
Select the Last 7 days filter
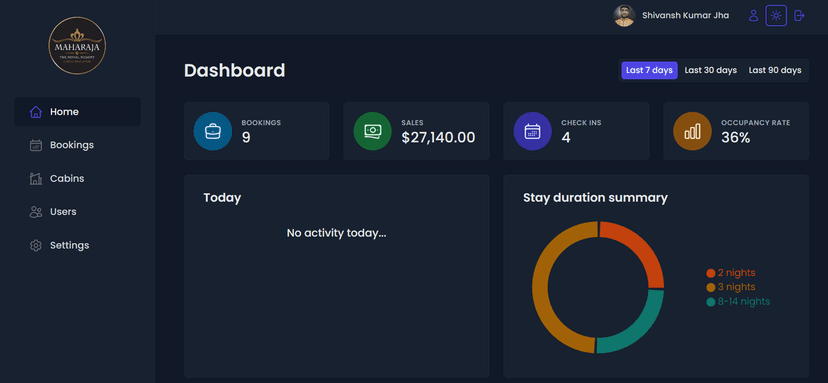649,70
